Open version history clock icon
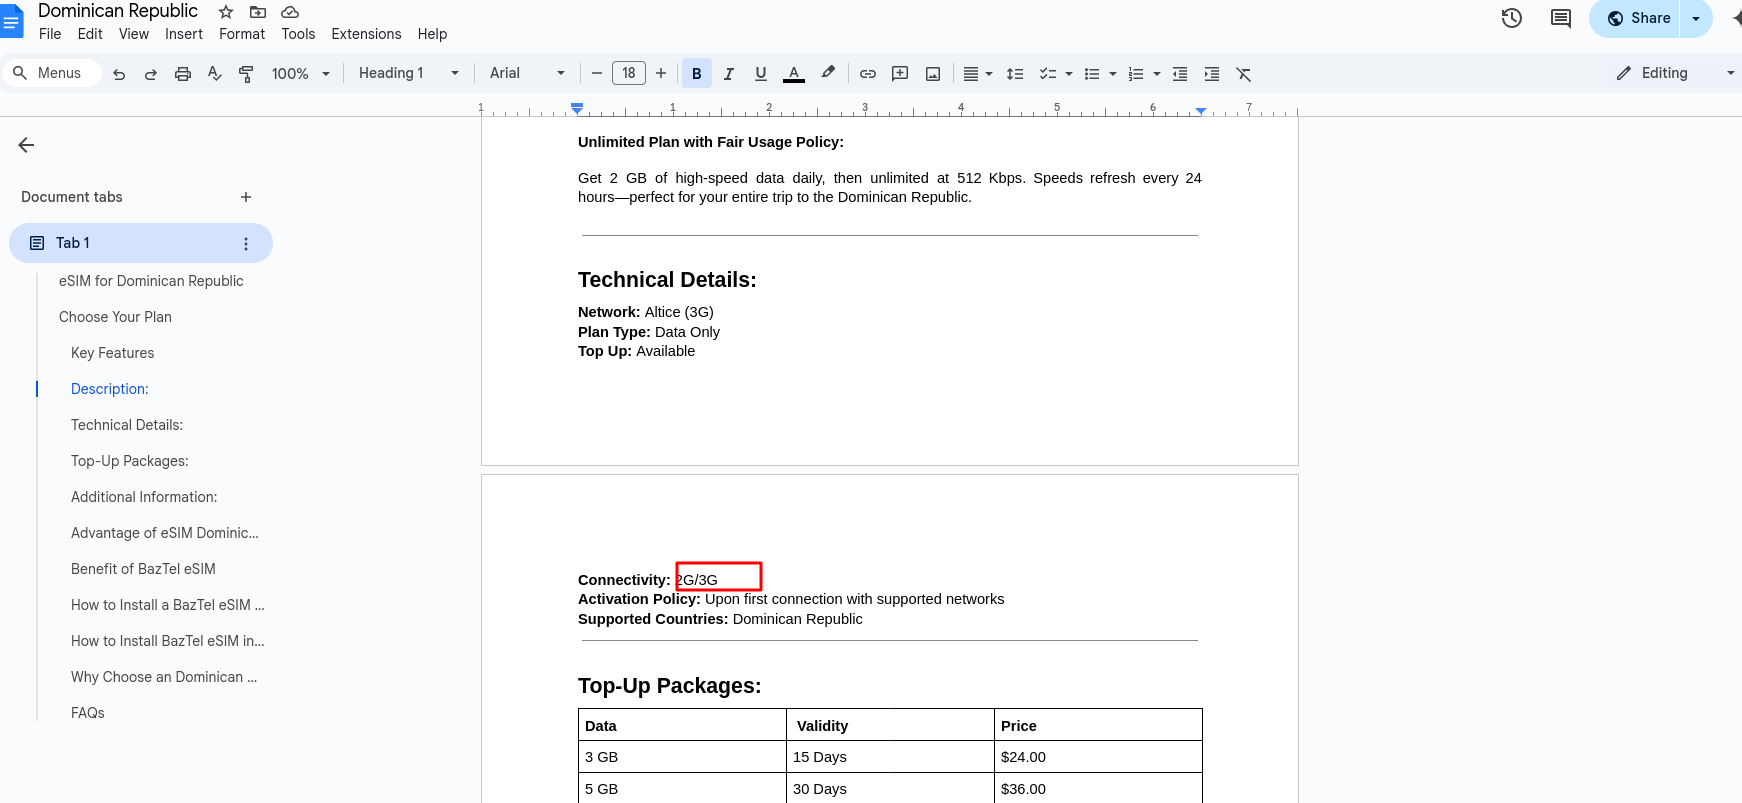 (x=1511, y=18)
